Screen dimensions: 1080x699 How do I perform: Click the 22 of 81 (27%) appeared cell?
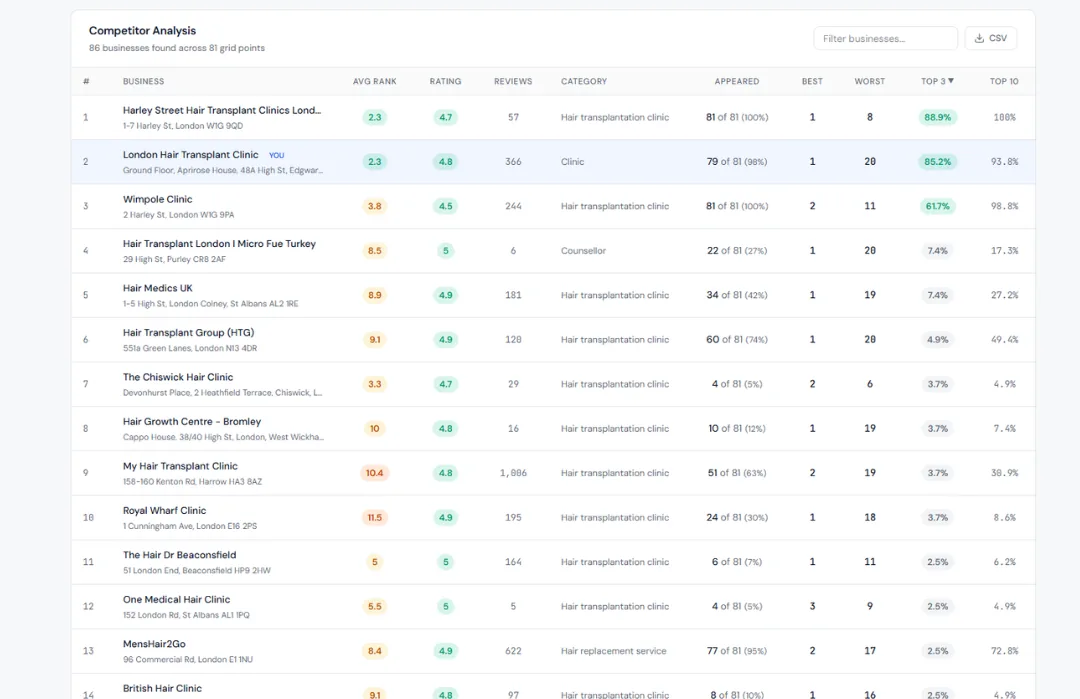(736, 251)
